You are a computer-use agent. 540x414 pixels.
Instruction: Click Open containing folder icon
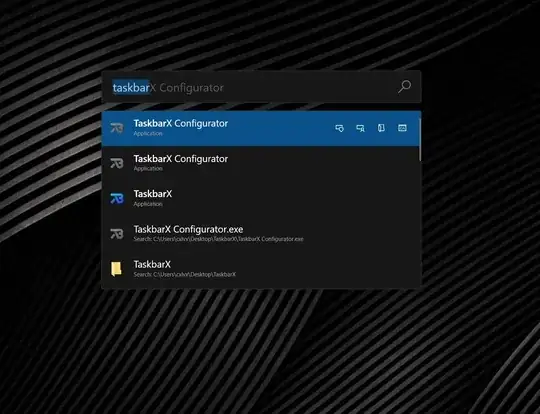381,128
